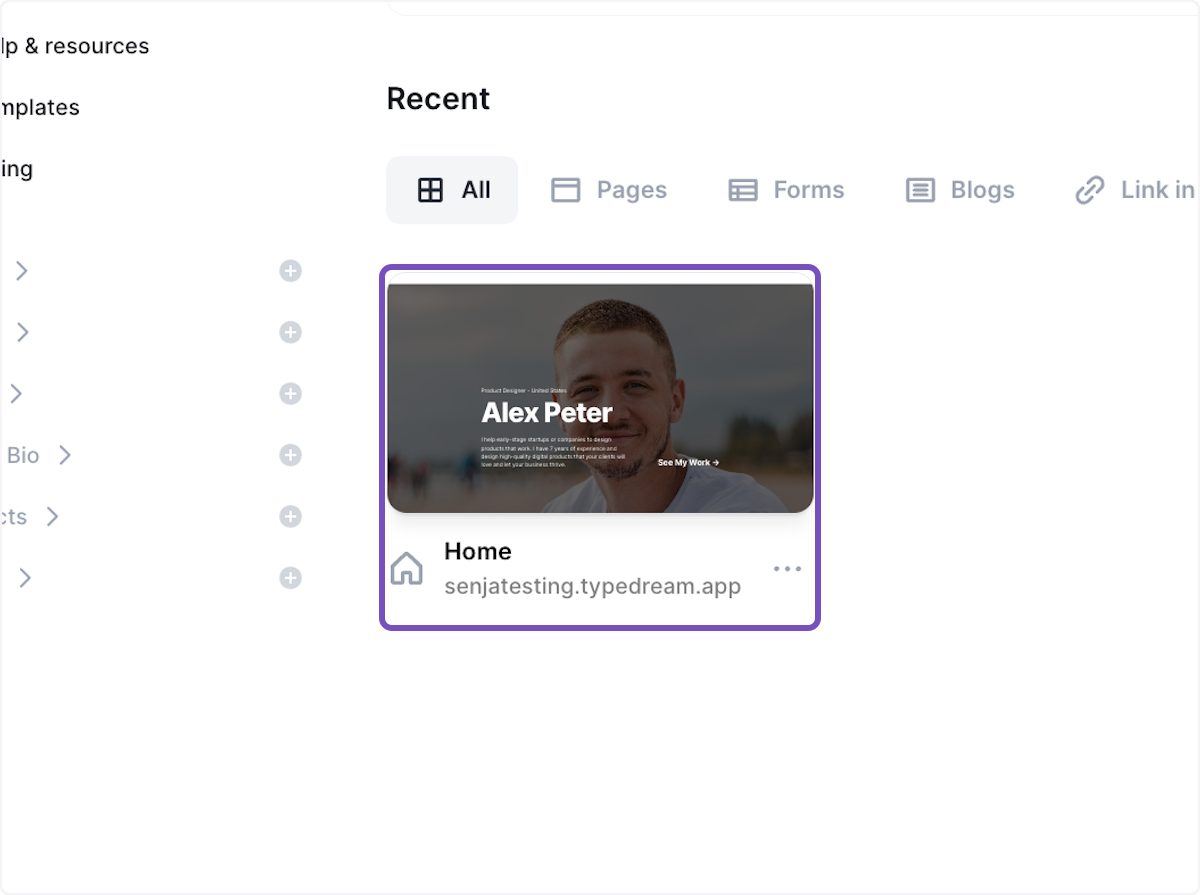Click the plus icon next to Bio
Screen dimensions: 1200x895
click(x=290, y=455)
